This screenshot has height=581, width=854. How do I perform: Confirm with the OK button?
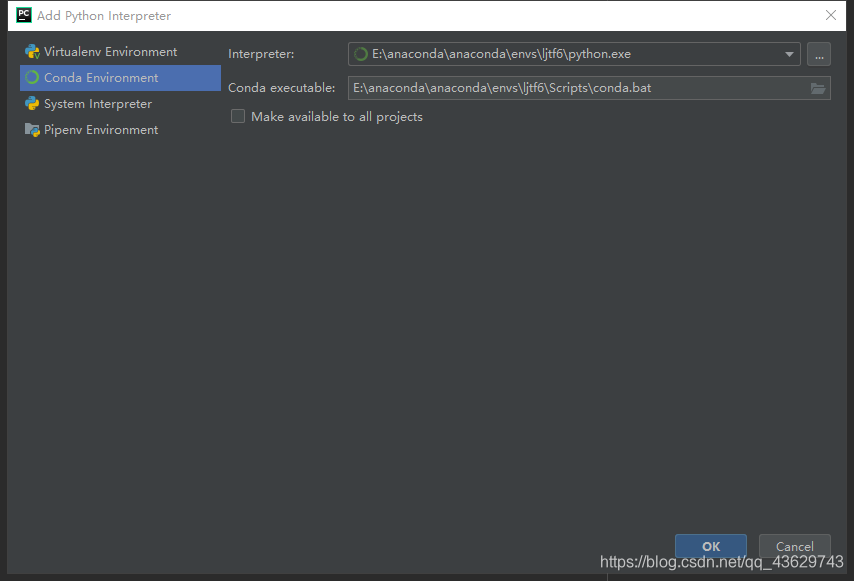pos(711,546)
